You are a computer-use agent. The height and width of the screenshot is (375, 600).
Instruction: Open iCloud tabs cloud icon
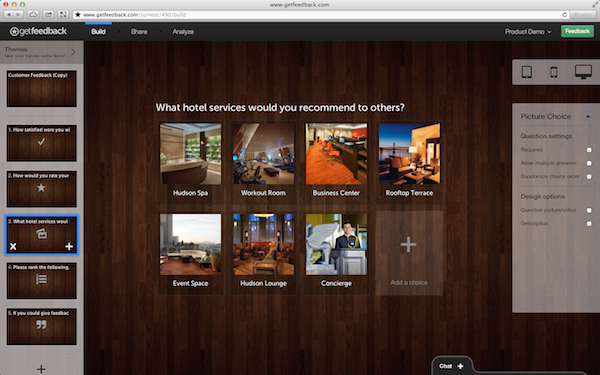33,15
